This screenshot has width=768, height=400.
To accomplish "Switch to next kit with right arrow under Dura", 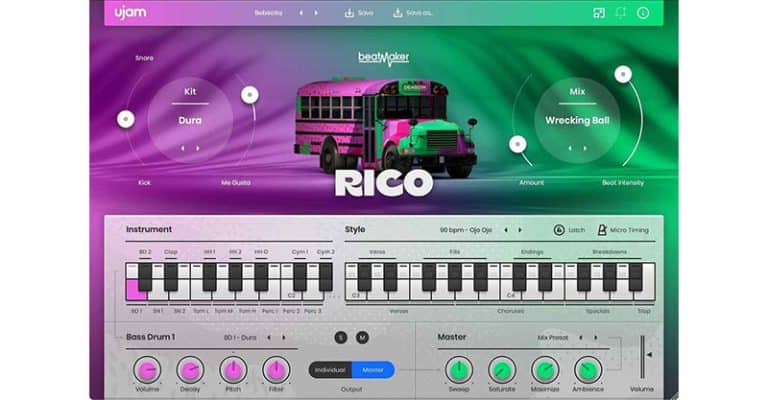I will (198, 148).
